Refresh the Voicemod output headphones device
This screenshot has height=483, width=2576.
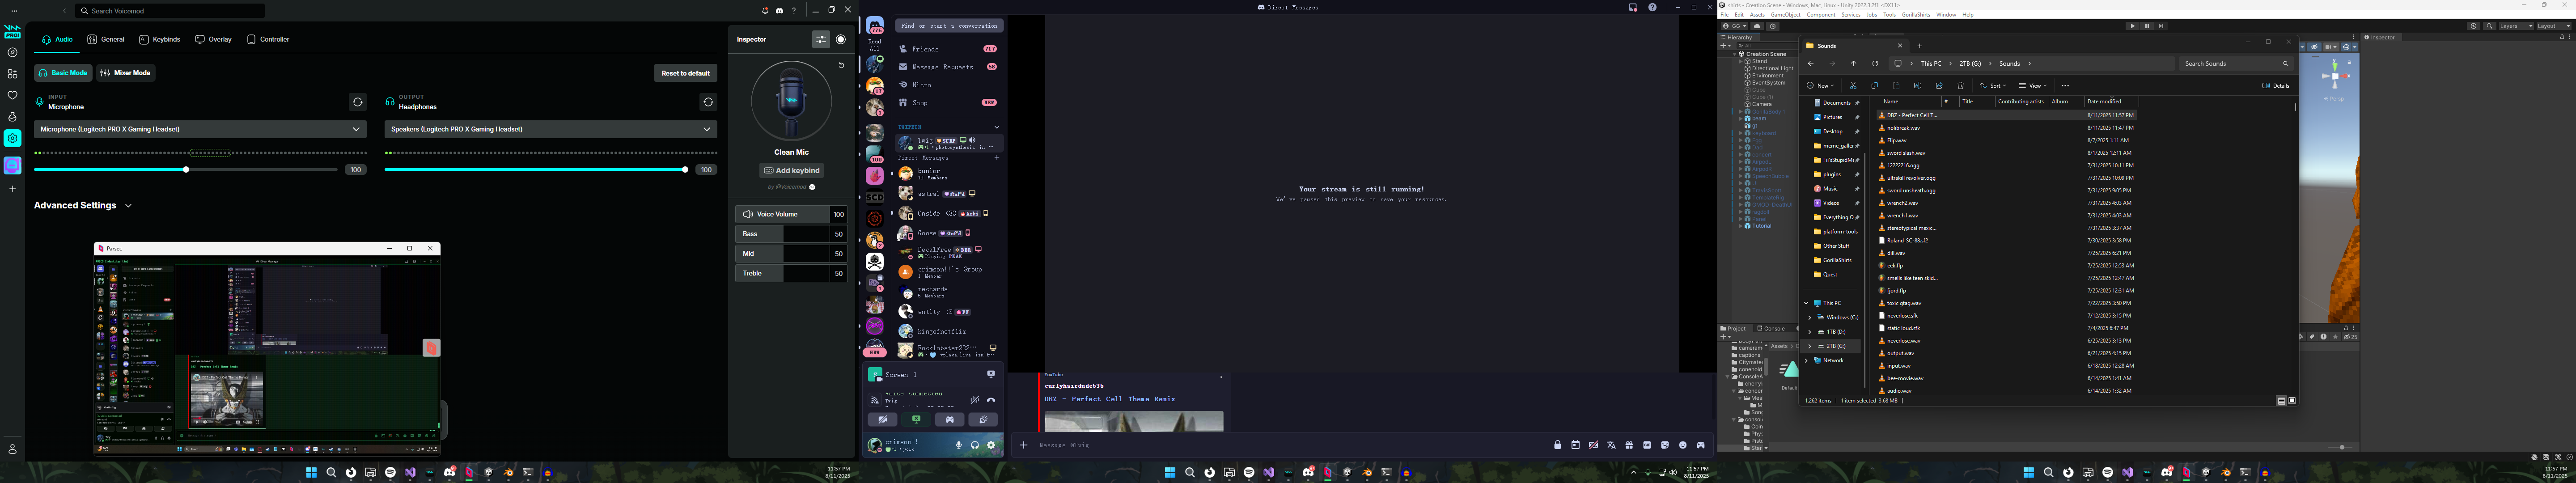coord(708,102)
